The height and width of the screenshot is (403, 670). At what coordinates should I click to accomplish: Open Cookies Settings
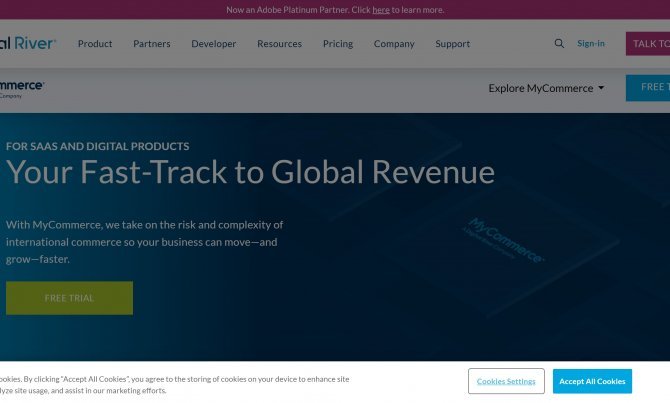[506, 381]
